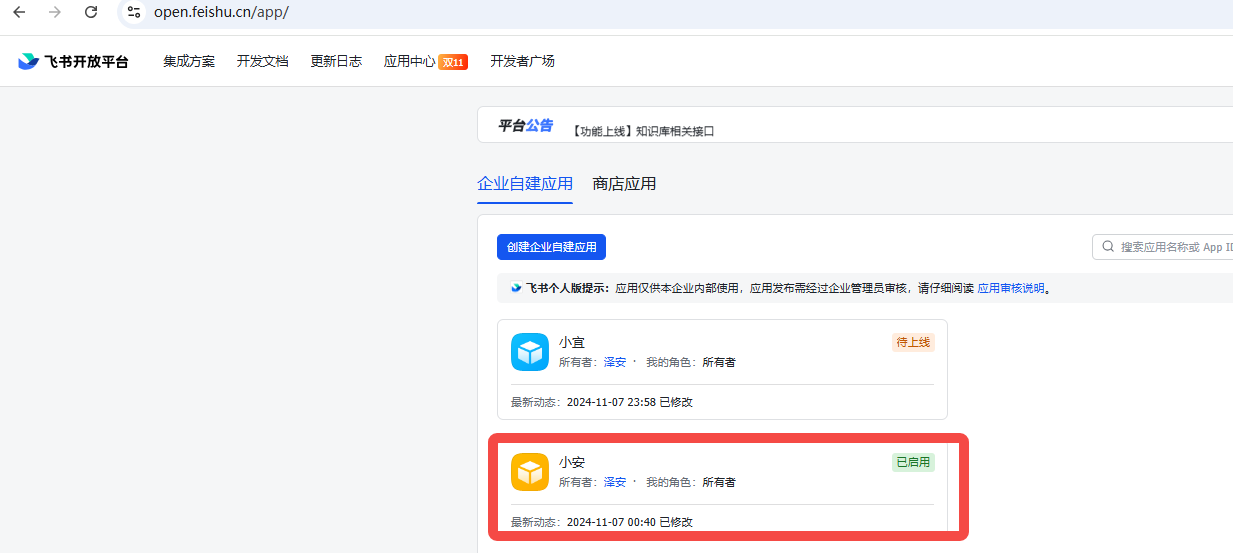Click the 待上线 status tag on 小宣

click(x=913, y=342)
